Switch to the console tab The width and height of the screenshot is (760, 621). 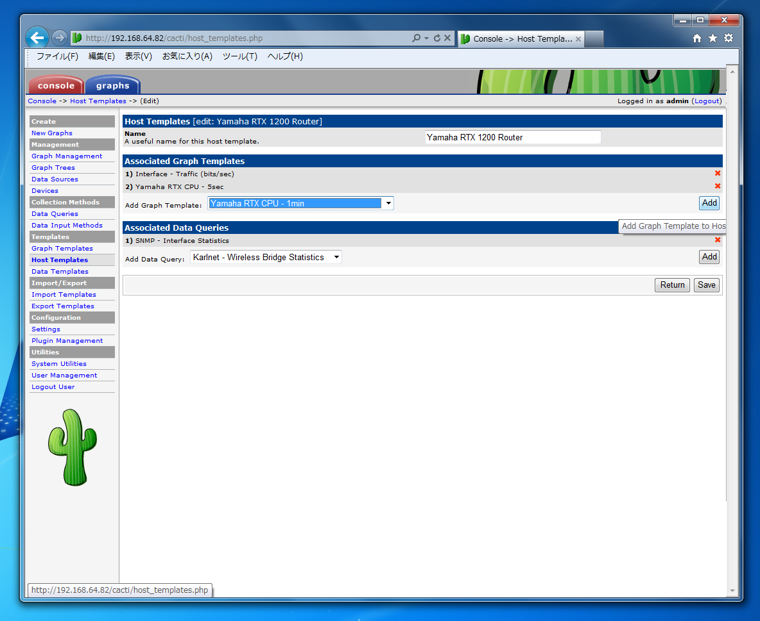(56, 85)
